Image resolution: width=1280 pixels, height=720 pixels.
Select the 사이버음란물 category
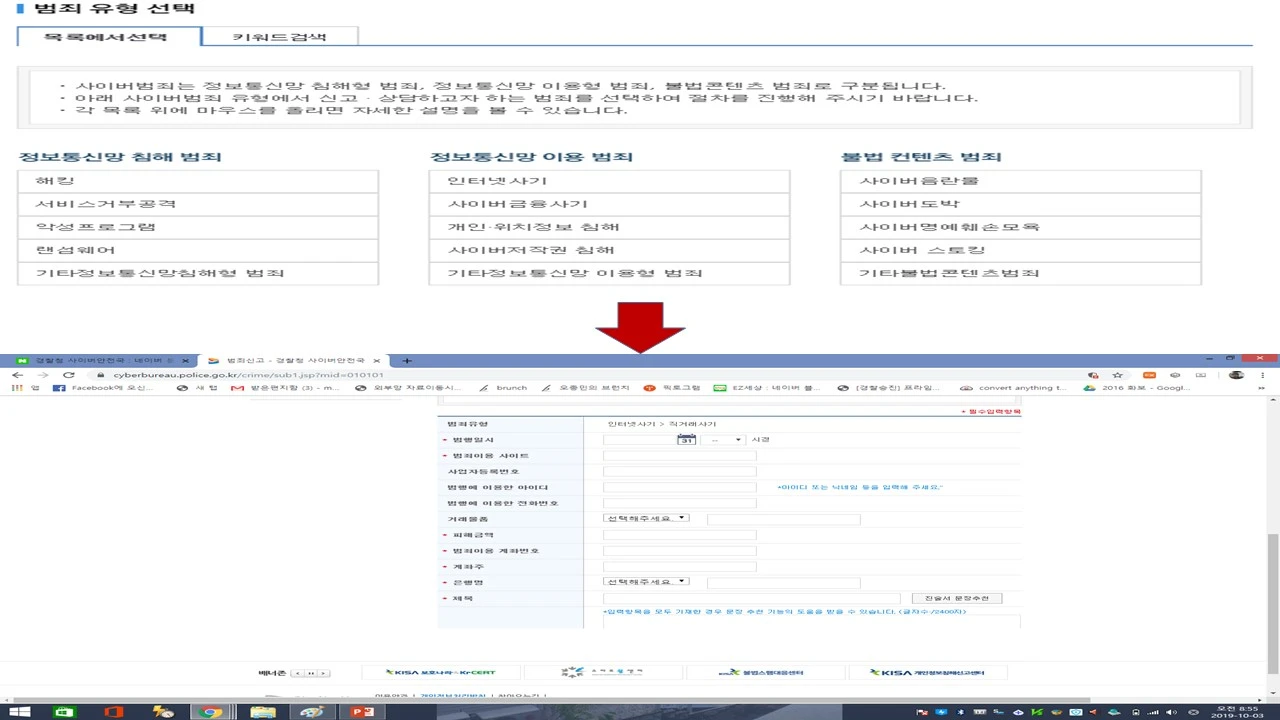(1021, 181)
